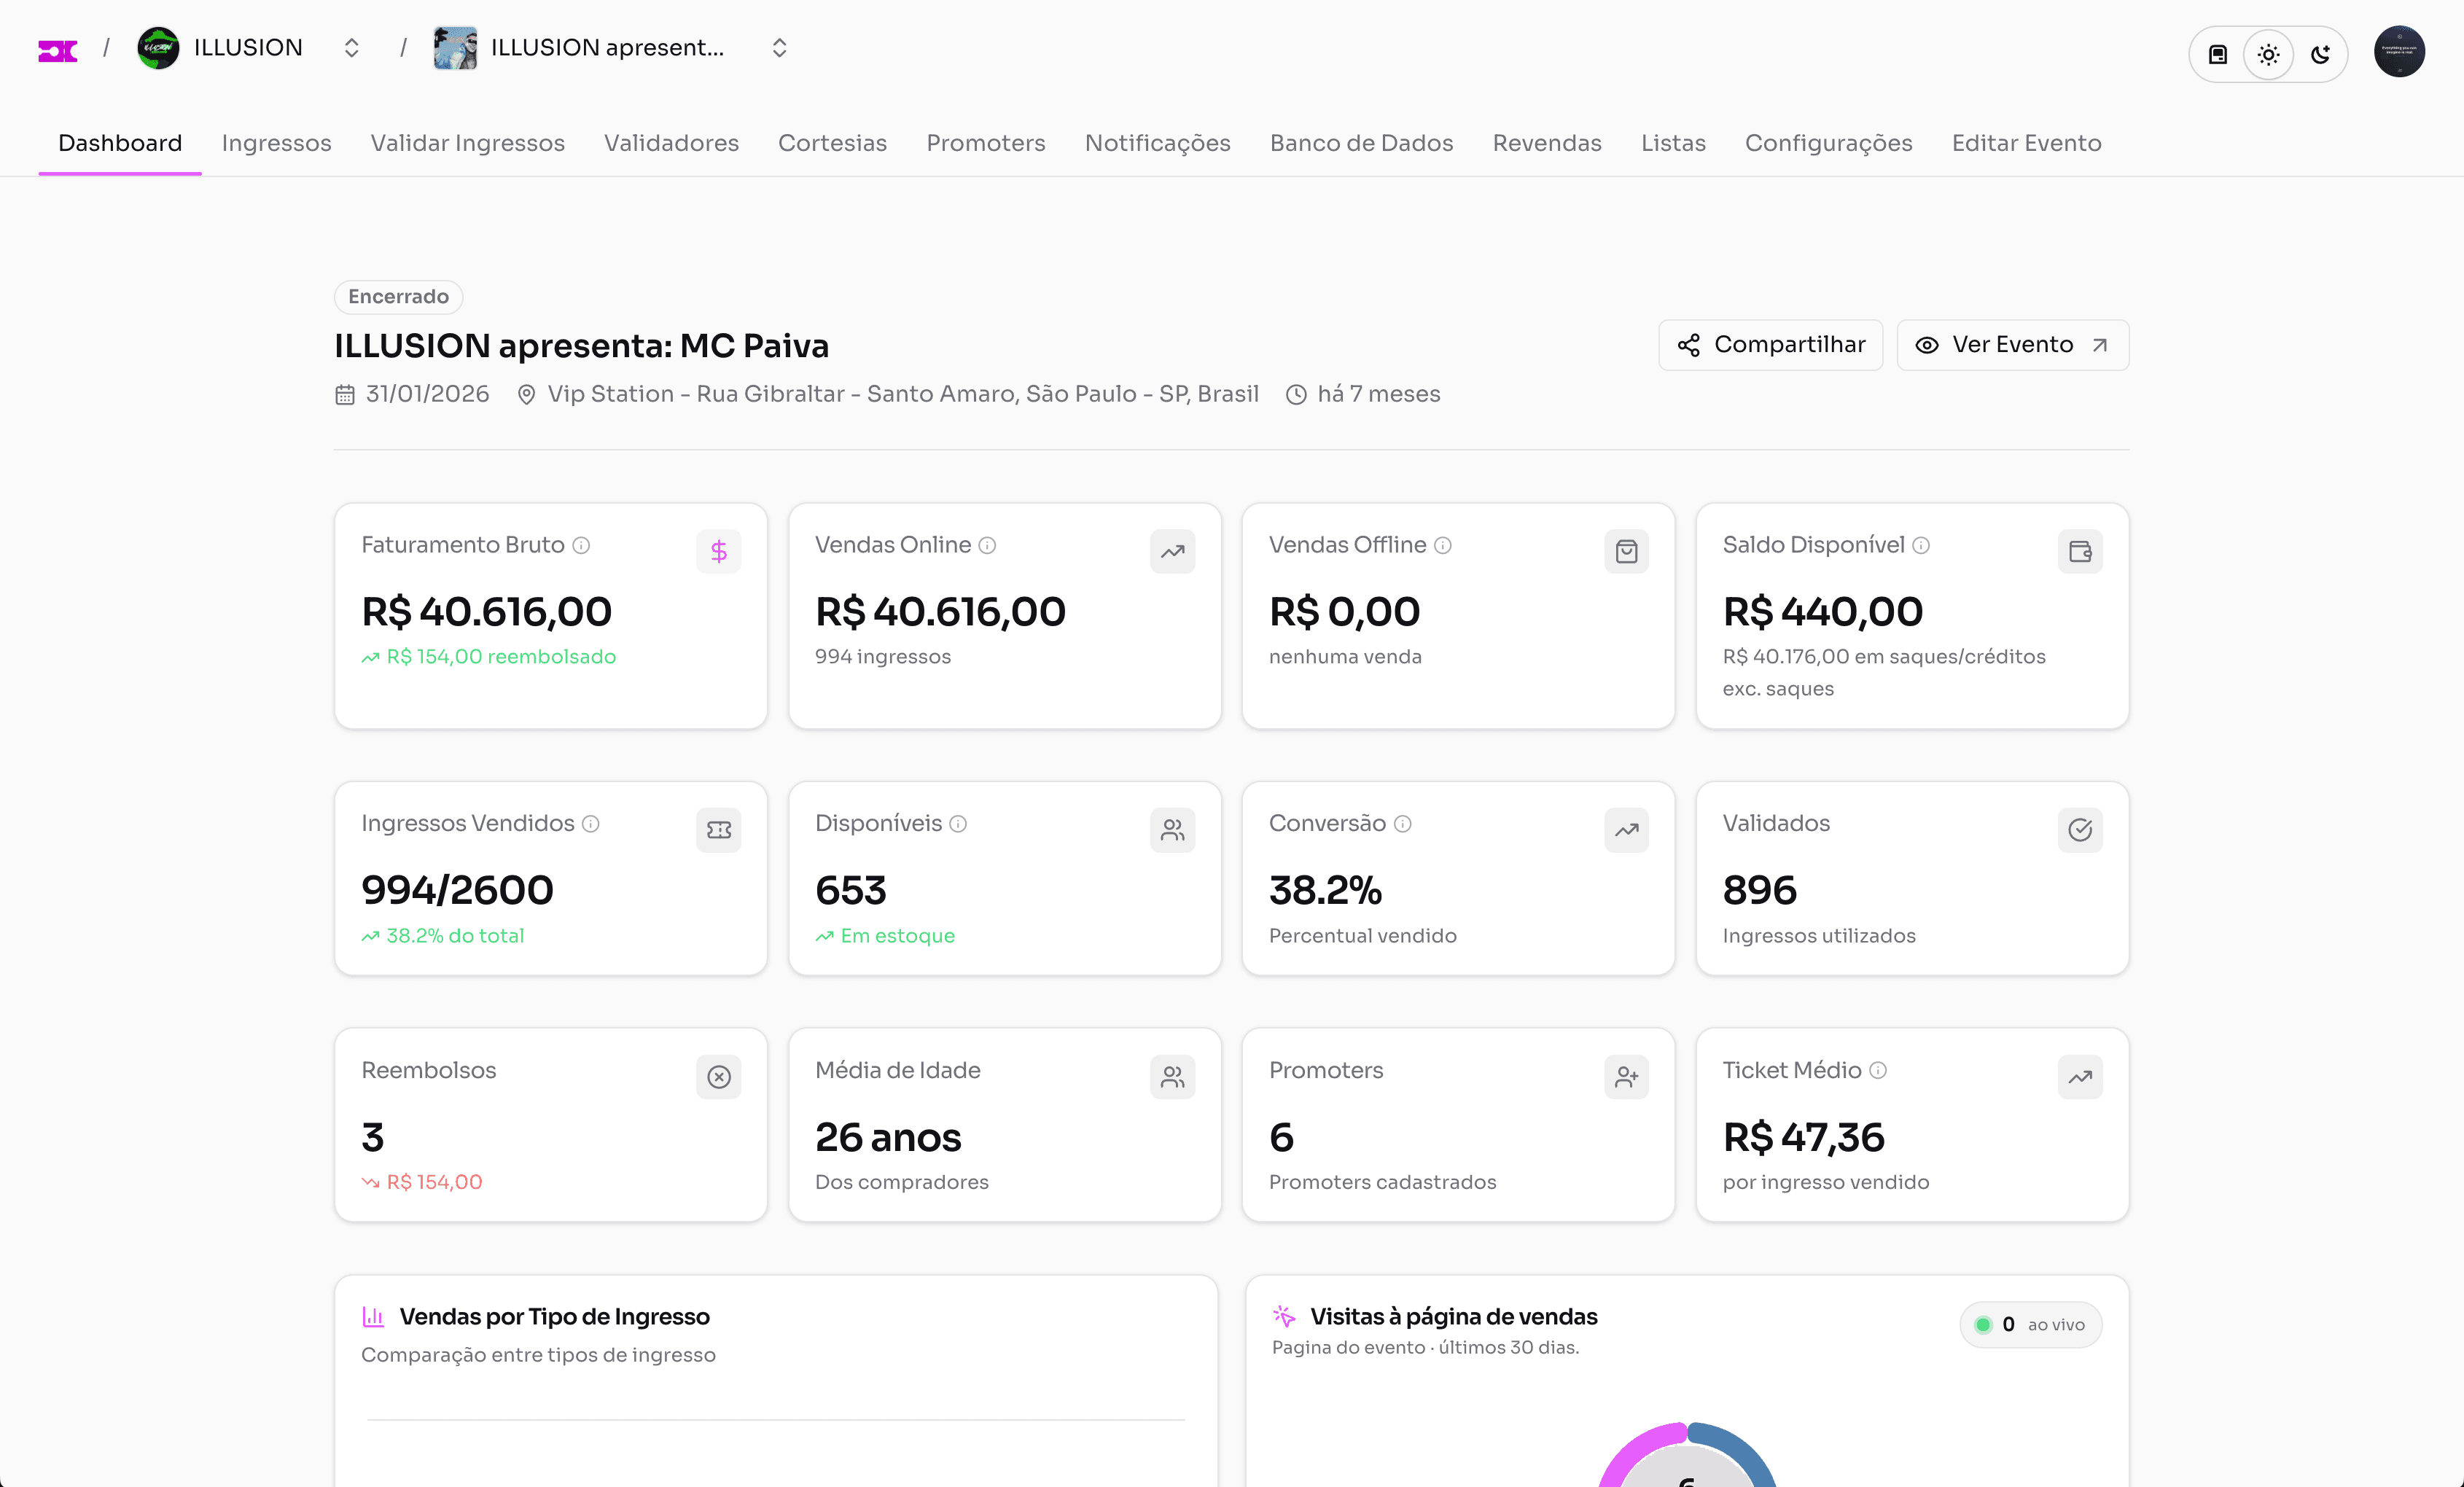
Task: Click the Encerrado status badge
Action: pyautogui.click(x=398, y=296)
